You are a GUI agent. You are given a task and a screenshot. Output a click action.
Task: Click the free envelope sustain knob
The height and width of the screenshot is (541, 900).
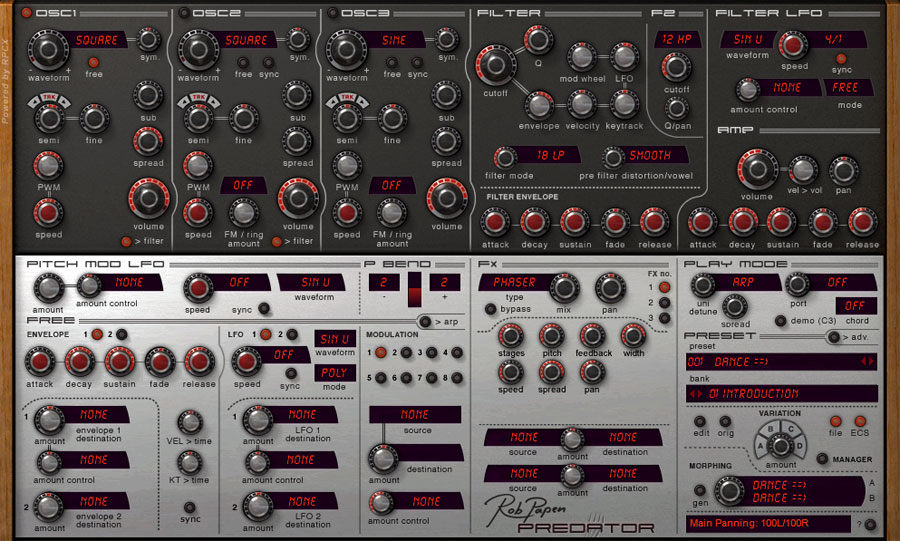pos(119,362)
